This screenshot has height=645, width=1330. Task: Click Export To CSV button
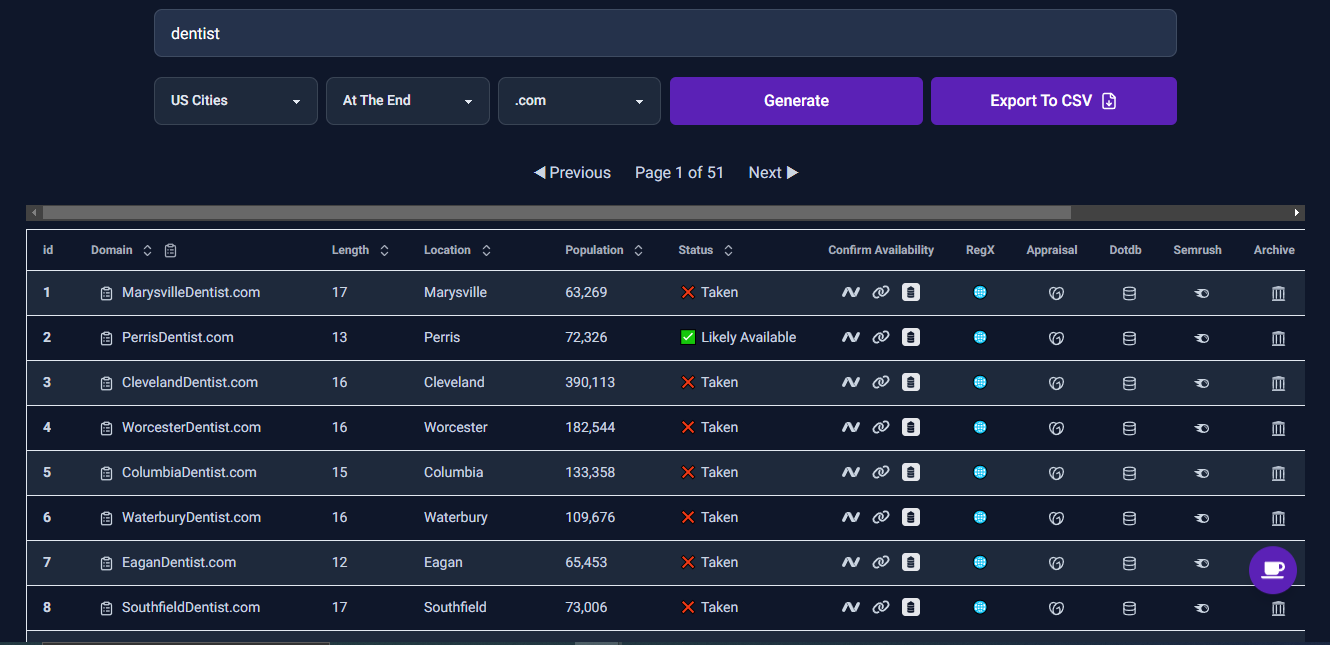pos(1054,101)
